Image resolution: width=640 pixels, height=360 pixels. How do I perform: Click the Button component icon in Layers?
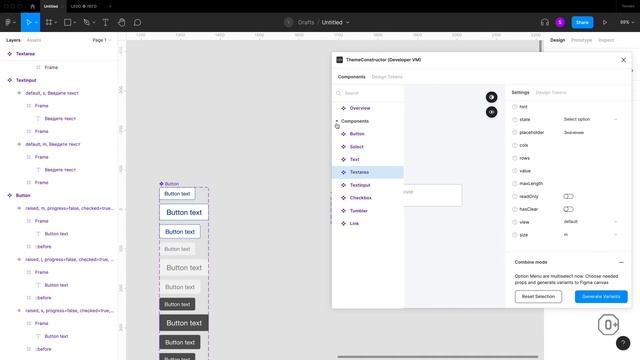coord(10,195)
